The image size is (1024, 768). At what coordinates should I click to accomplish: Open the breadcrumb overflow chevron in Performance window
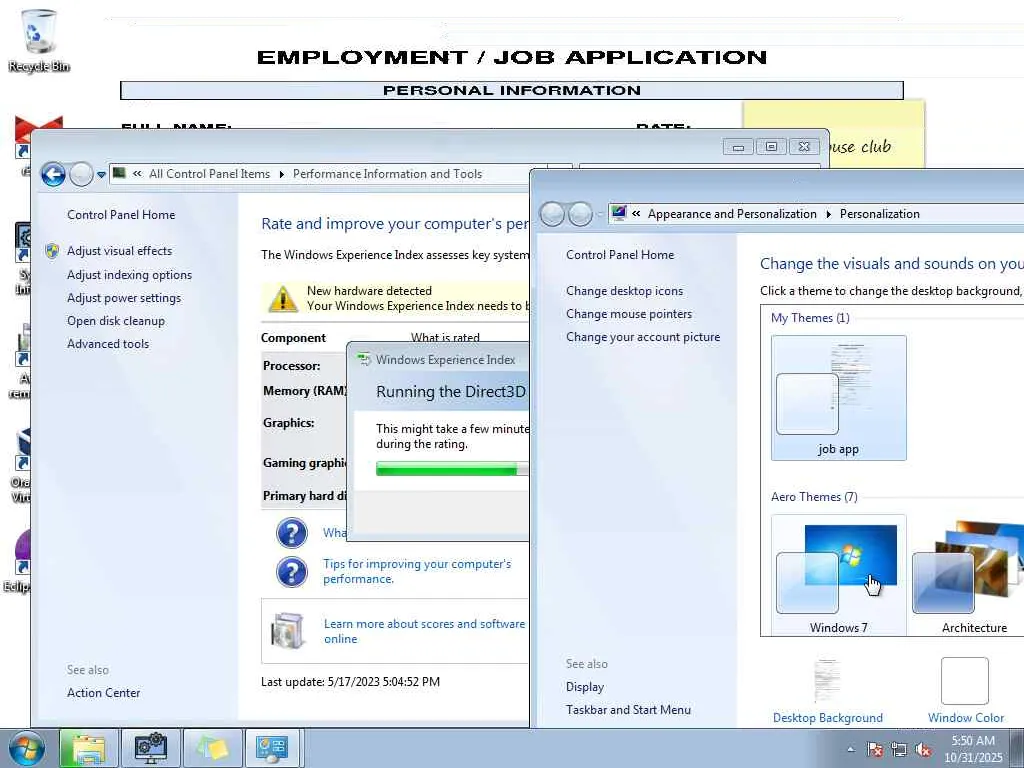(137, 174)
